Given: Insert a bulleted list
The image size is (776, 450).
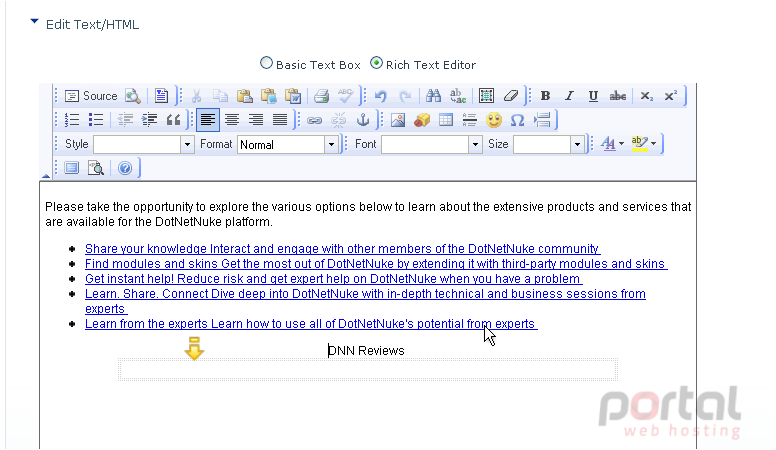Looking at the screenshot, I should tap(96, 120).
